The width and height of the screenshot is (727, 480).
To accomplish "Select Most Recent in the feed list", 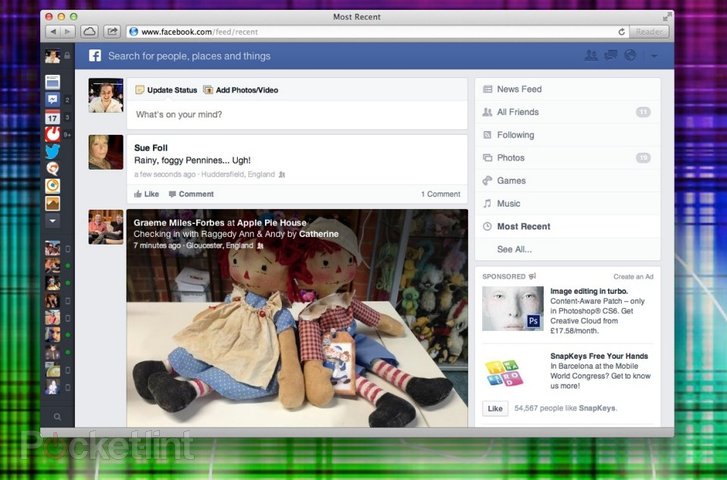I will point(523,226).
